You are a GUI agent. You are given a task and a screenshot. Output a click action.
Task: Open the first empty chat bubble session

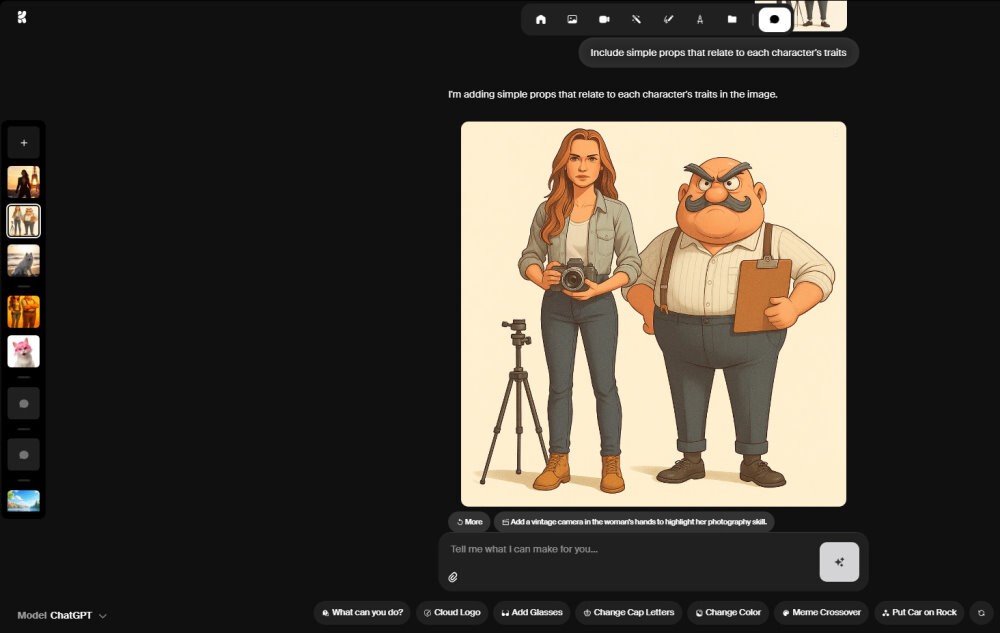(24, 404)
